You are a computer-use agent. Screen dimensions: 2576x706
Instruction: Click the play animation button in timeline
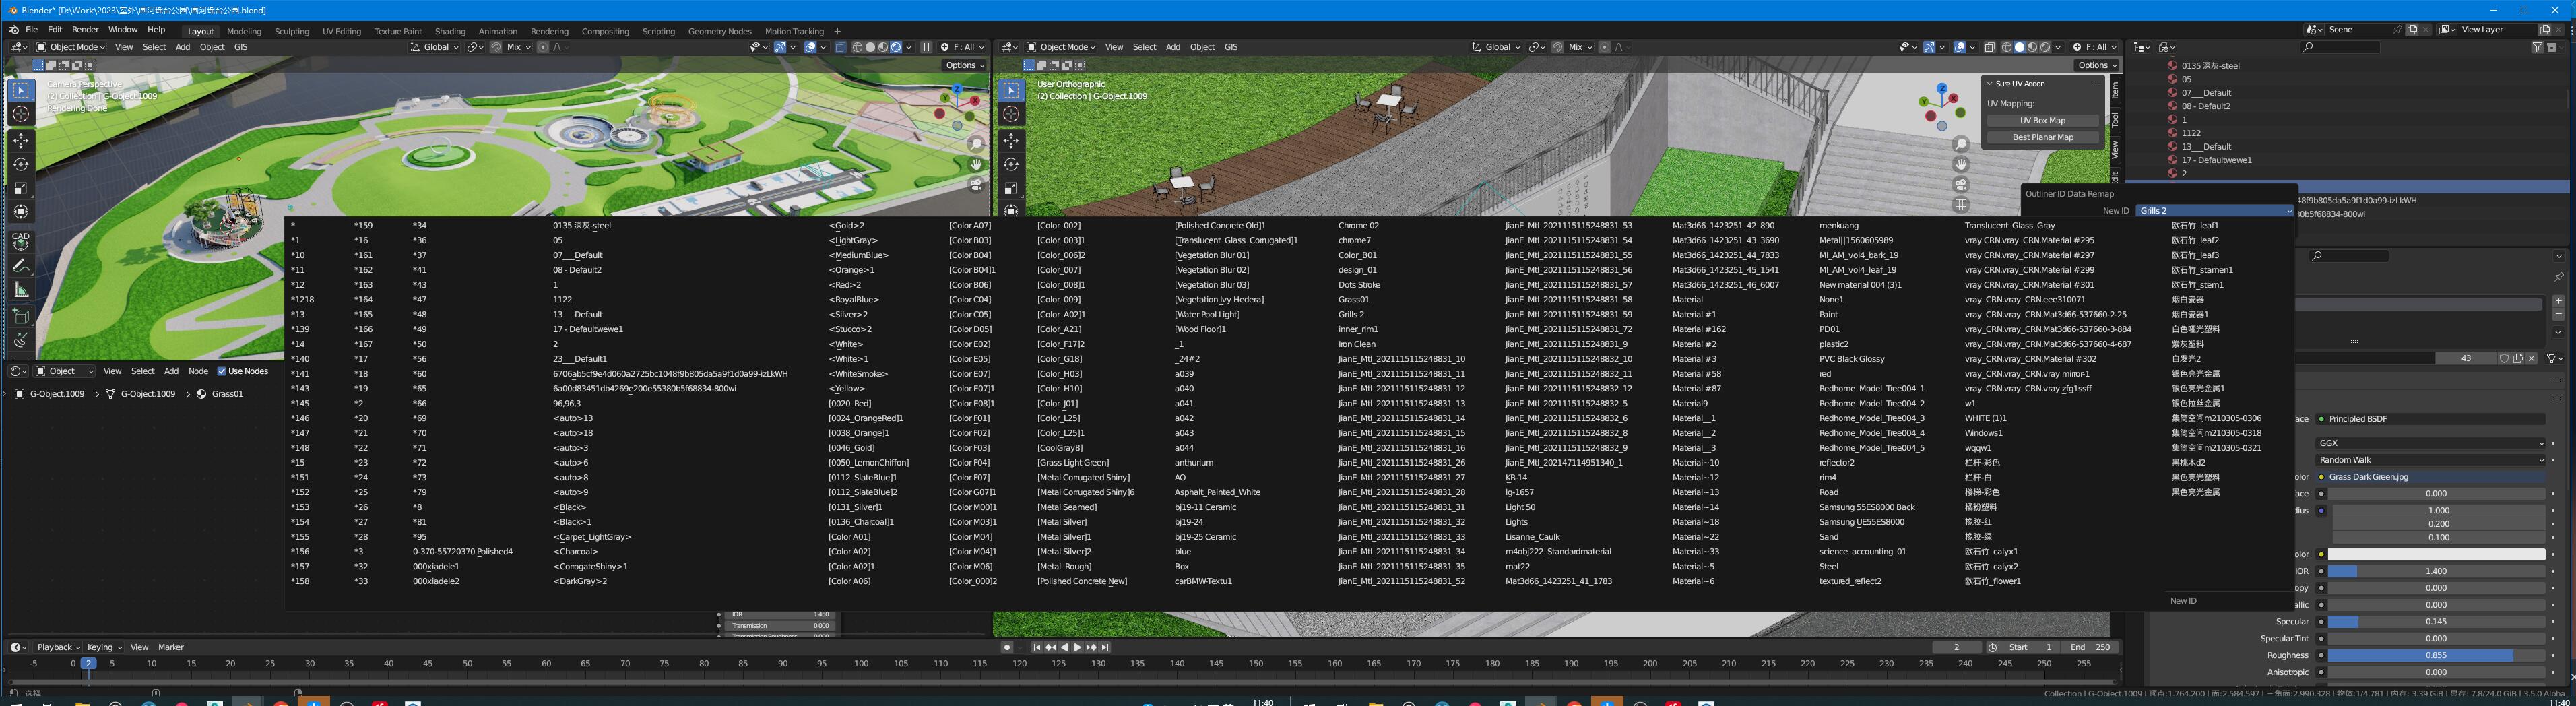click(1077, 647)
